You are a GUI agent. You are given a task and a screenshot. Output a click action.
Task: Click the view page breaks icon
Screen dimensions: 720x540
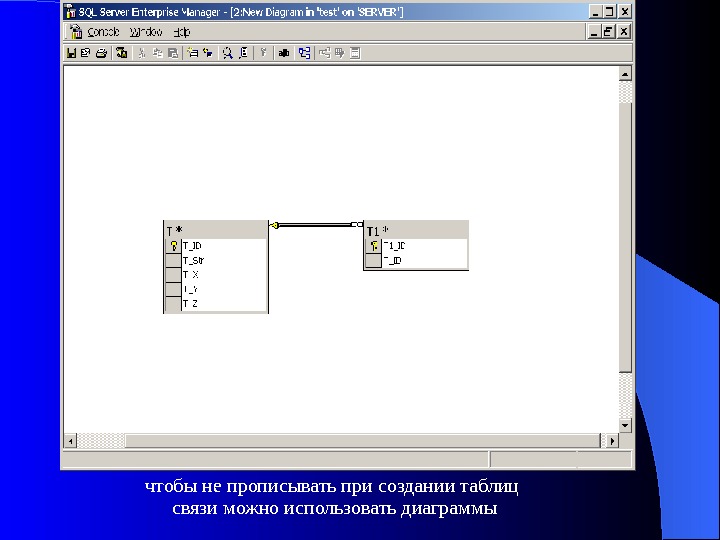pyautogui.click(x=244, y=53)
